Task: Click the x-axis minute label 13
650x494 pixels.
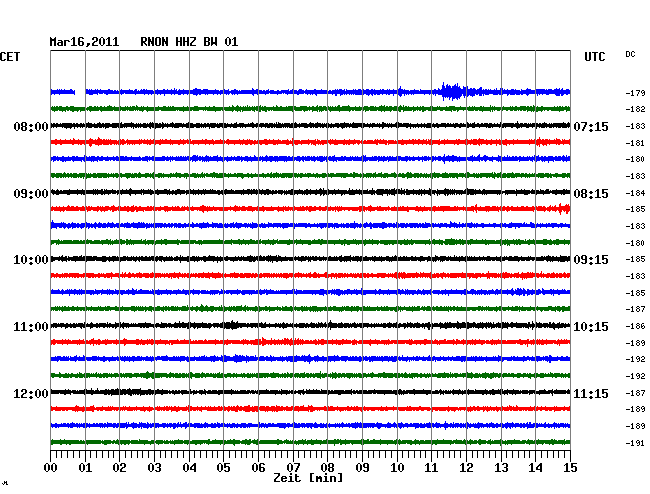Action: (x=501, y=468)
